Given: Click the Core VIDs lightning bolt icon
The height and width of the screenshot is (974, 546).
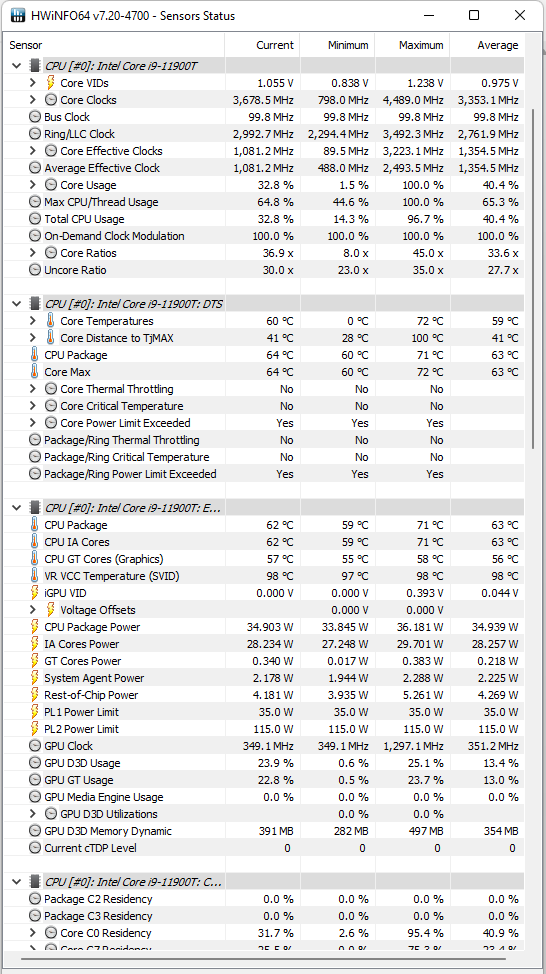Looking at the screenshot, I should 51,83.
